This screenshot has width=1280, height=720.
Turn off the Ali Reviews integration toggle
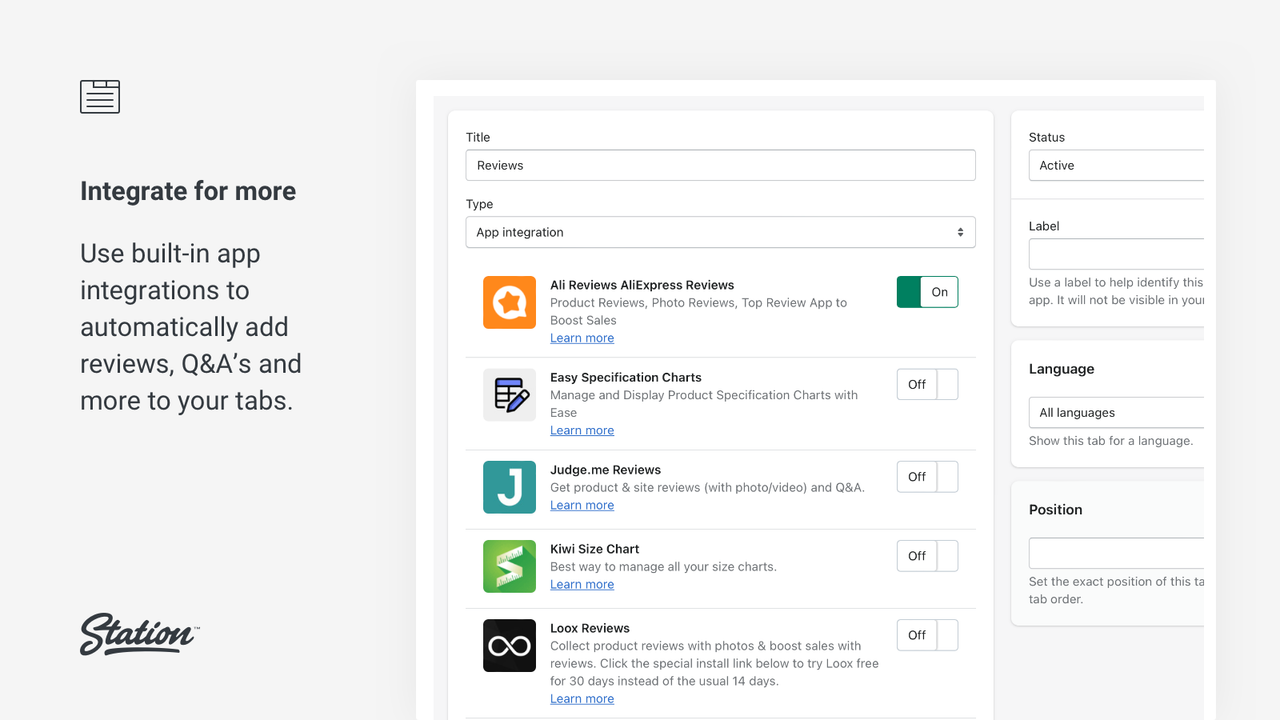[926, 292]
